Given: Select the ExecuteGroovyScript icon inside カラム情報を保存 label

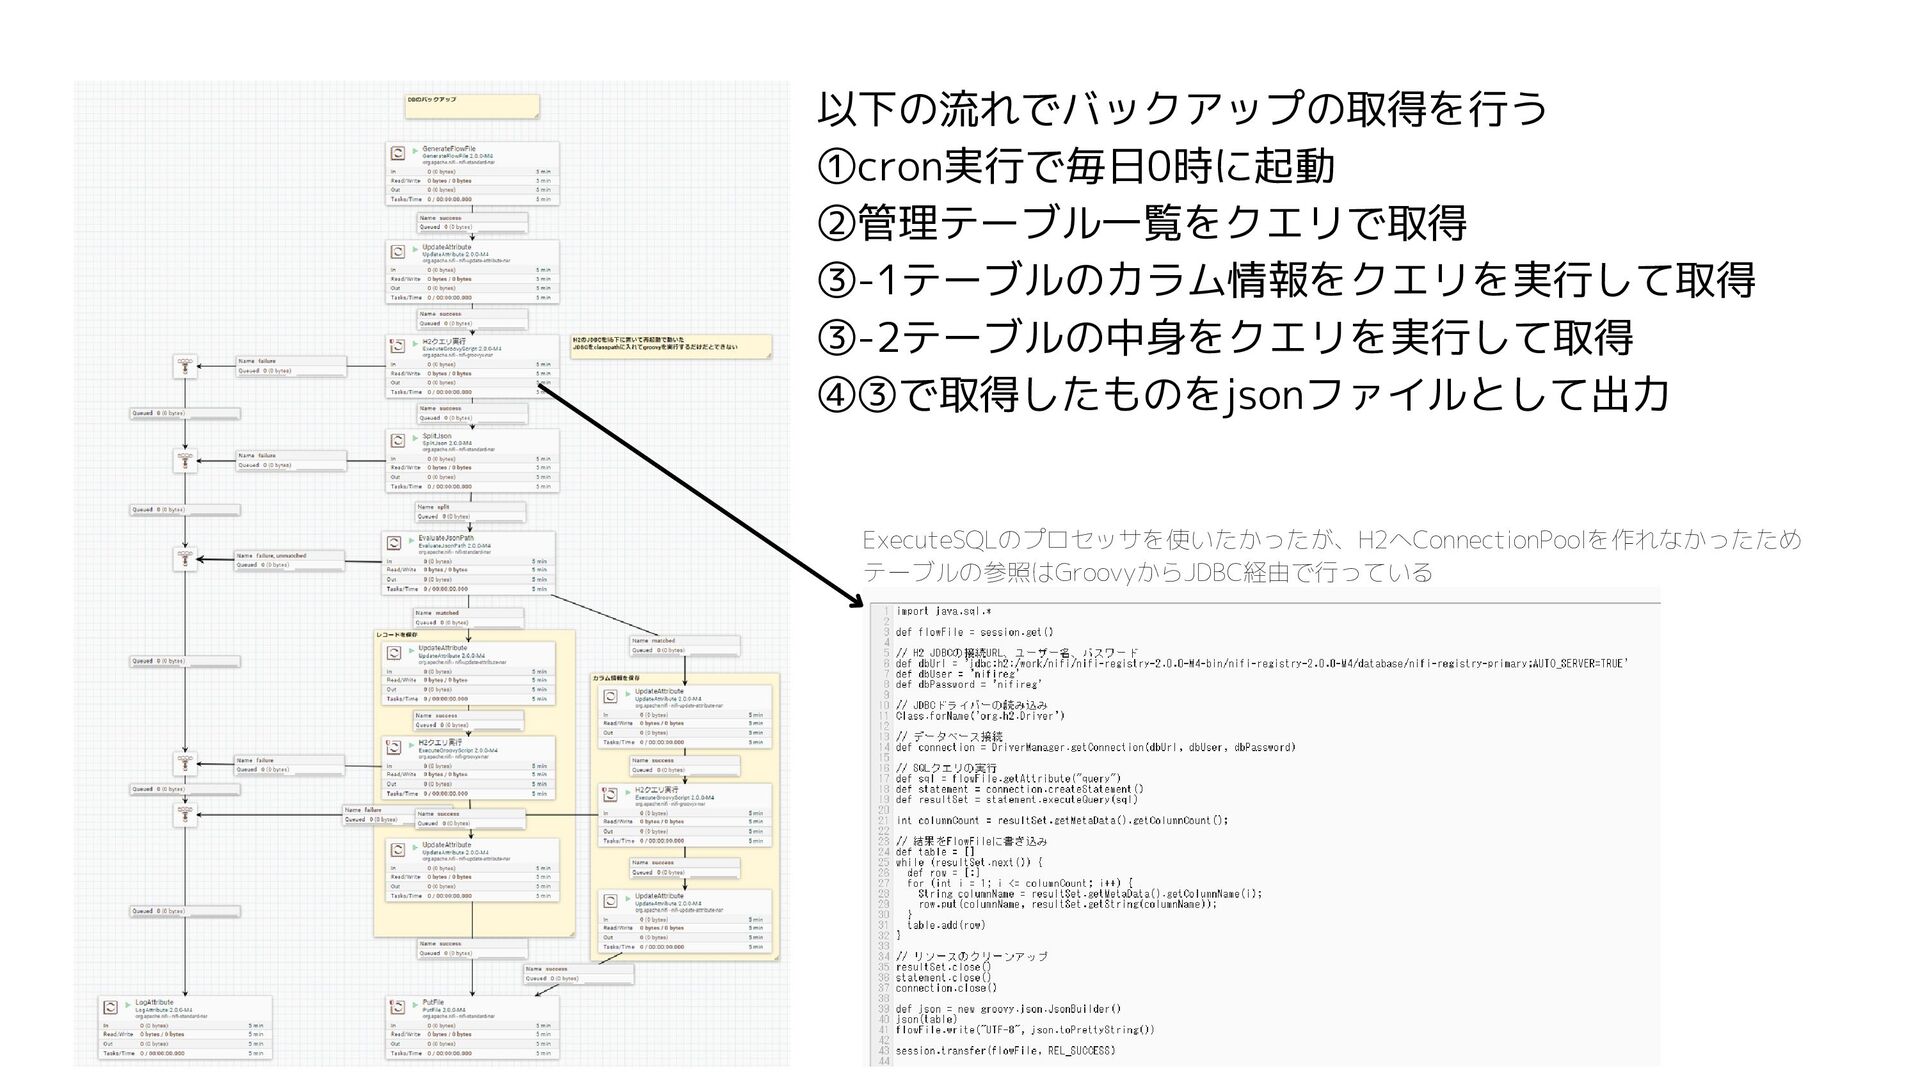Looking at the screenshot, I should coord(610,796).
